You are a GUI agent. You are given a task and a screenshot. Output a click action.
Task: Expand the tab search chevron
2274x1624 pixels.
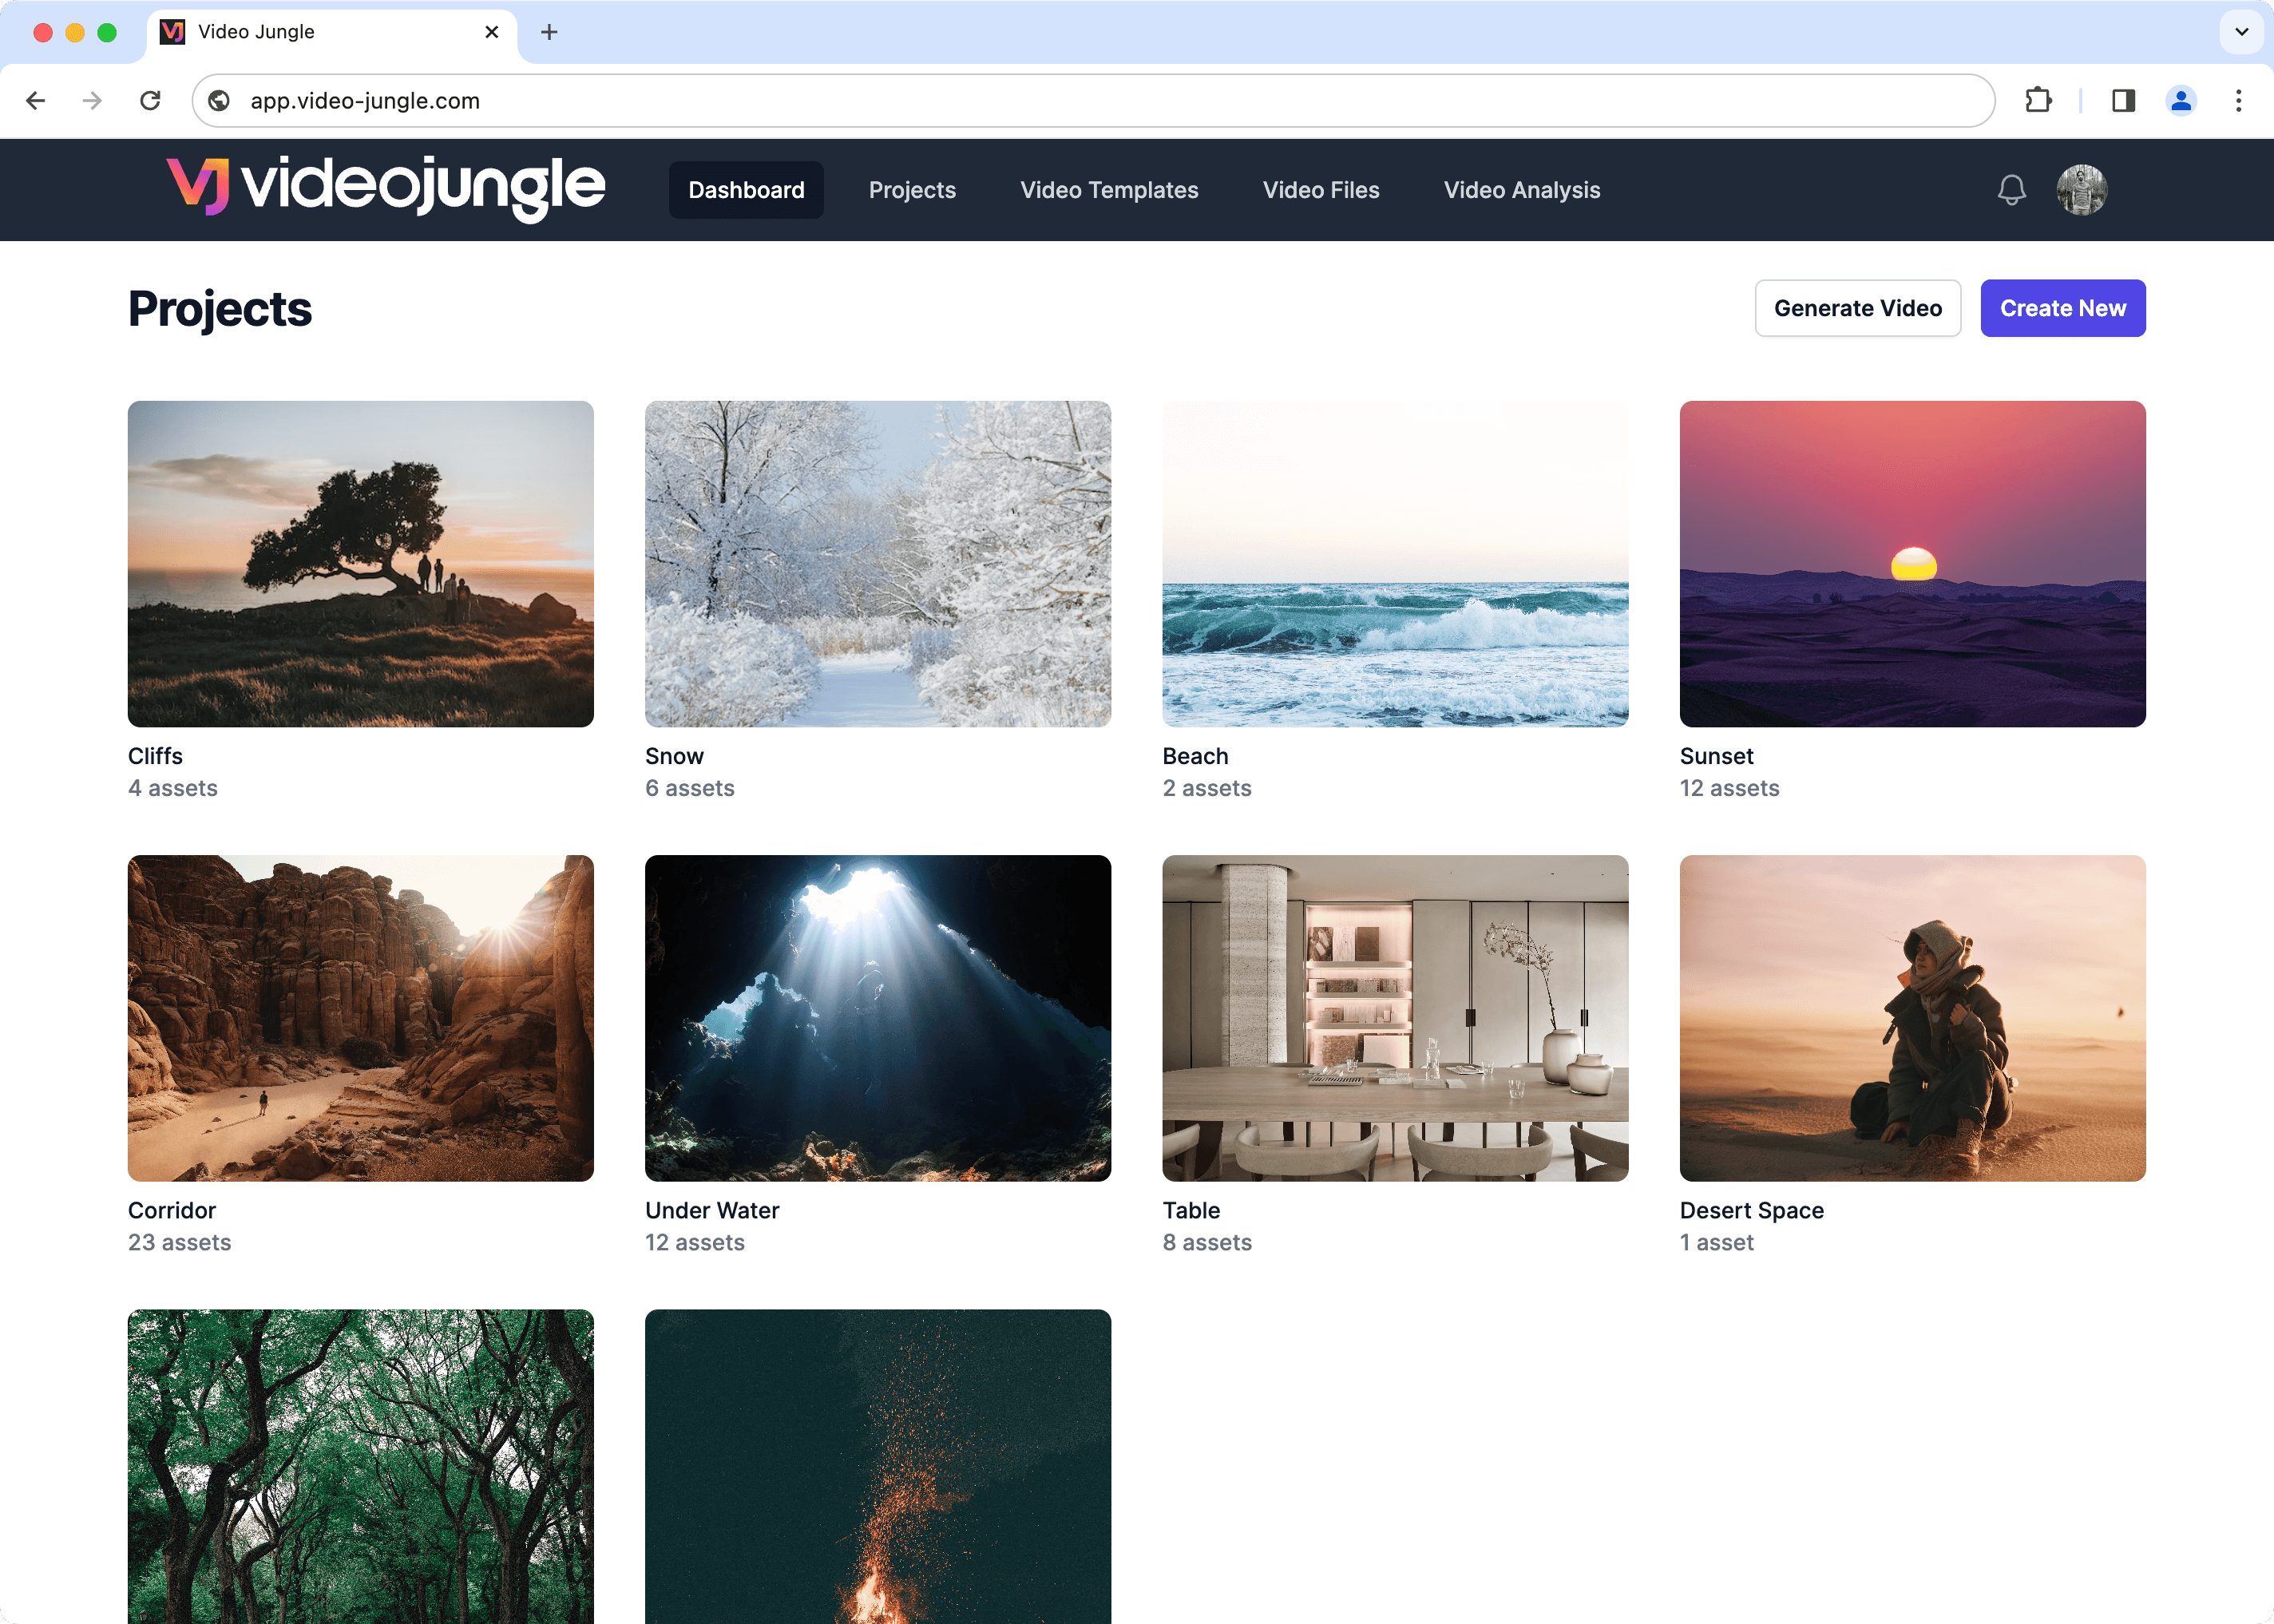coord(2241,32)
